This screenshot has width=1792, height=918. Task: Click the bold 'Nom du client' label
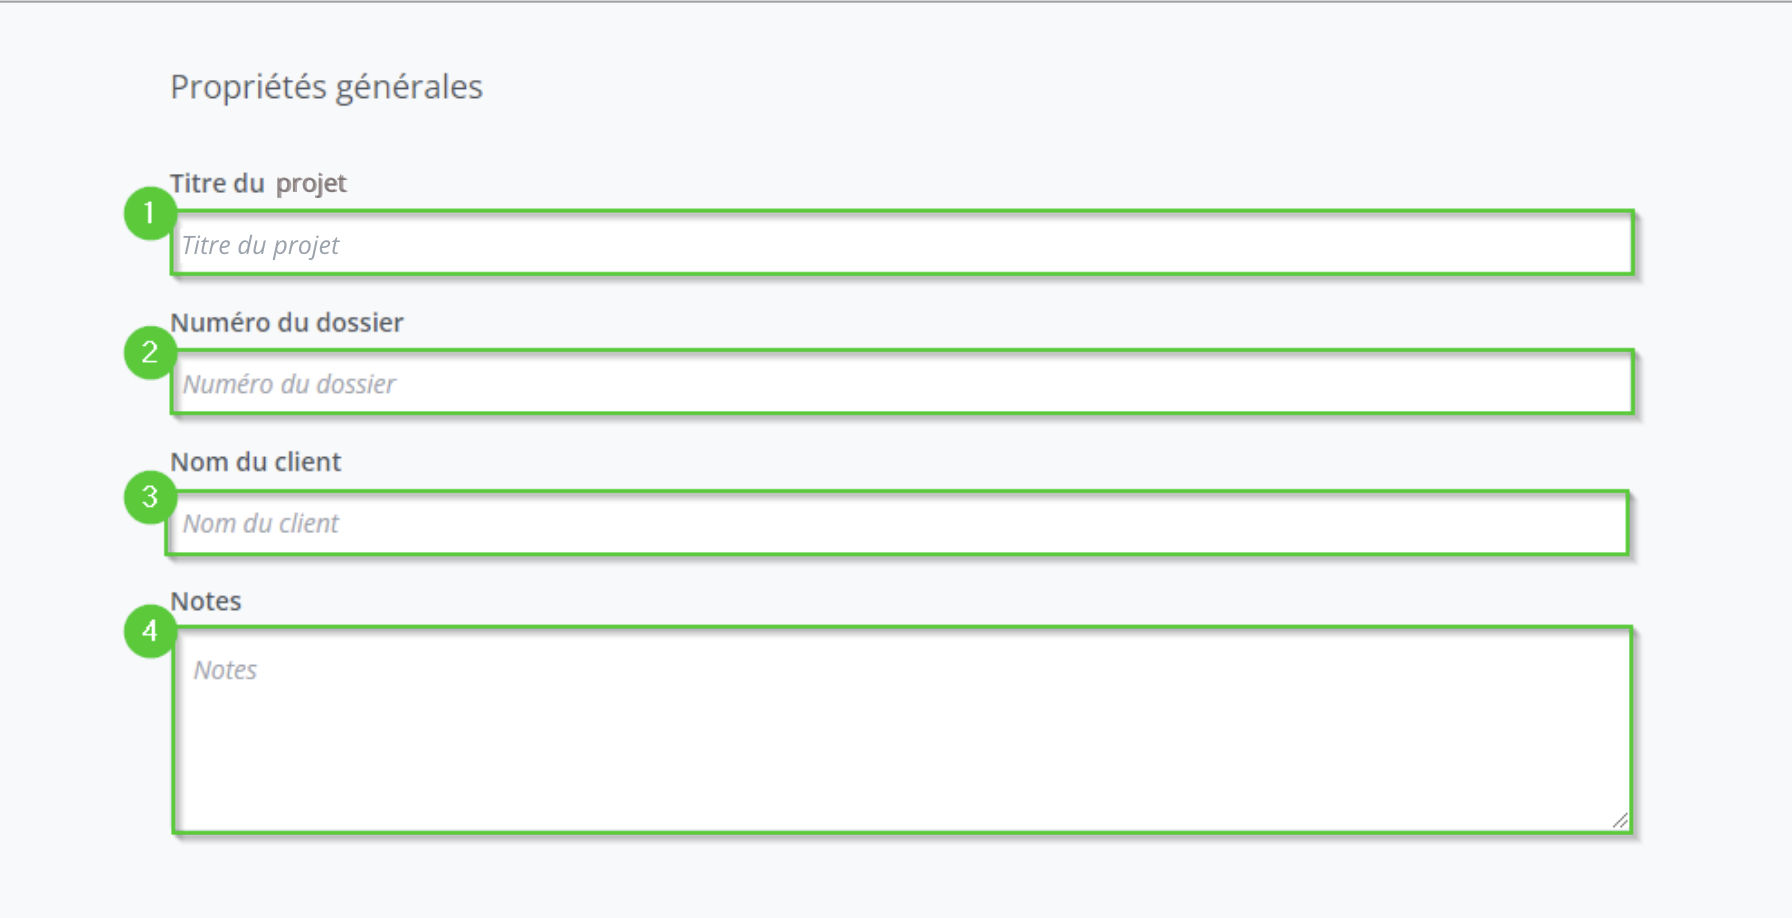coord(256,461)
